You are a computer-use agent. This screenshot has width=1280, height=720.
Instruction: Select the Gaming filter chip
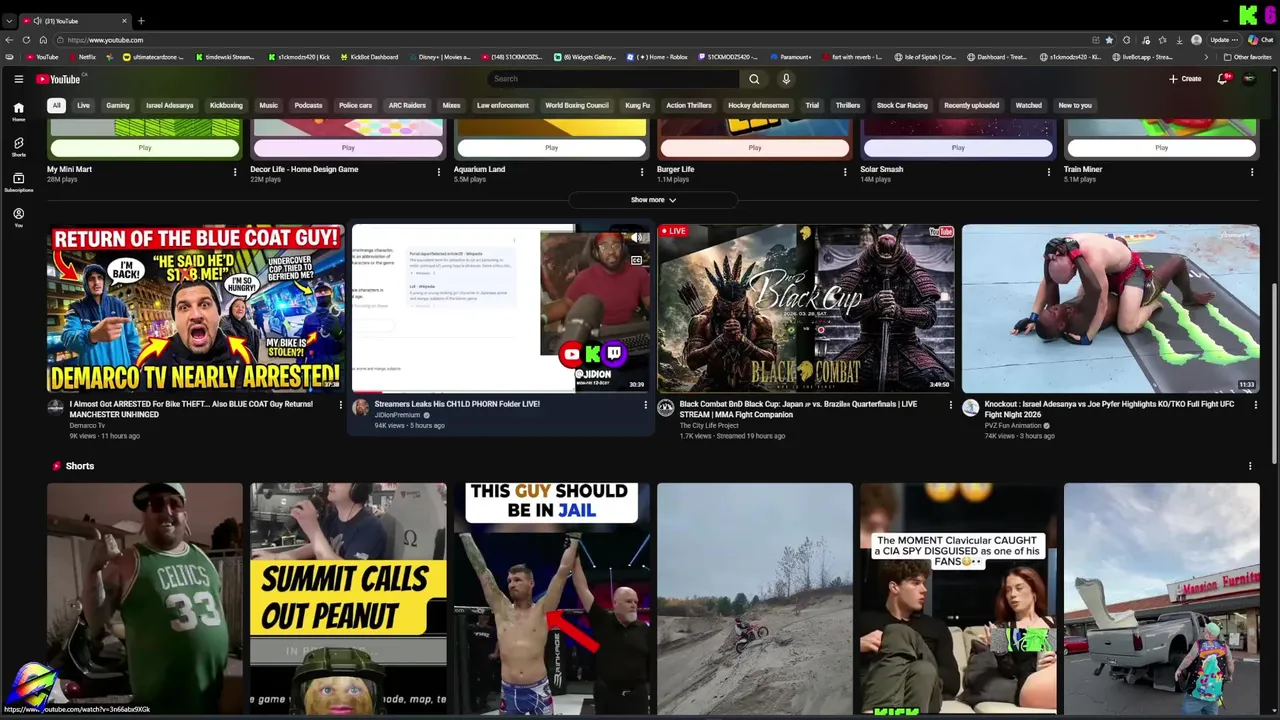pos(118,105)
